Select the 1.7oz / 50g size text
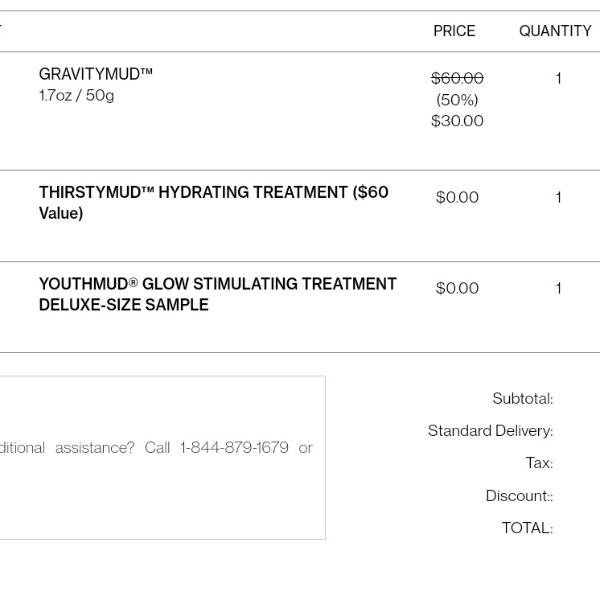This screenshot has height=600, width=600. click(77, 95)
